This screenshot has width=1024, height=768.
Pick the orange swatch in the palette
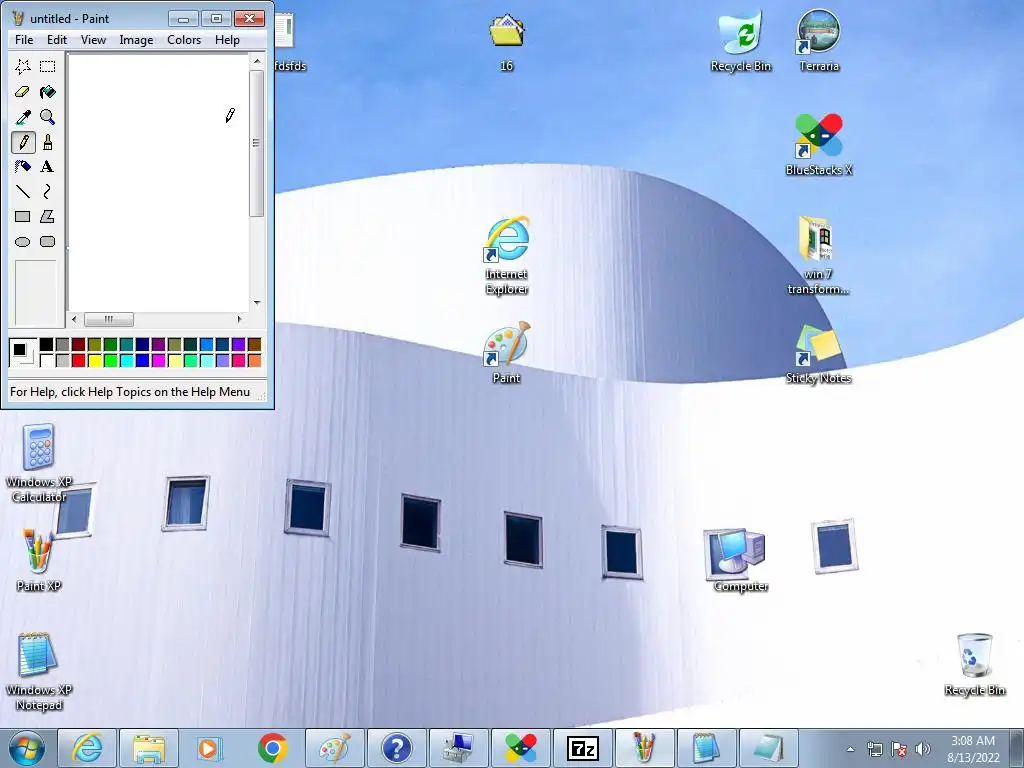[254, 360]
